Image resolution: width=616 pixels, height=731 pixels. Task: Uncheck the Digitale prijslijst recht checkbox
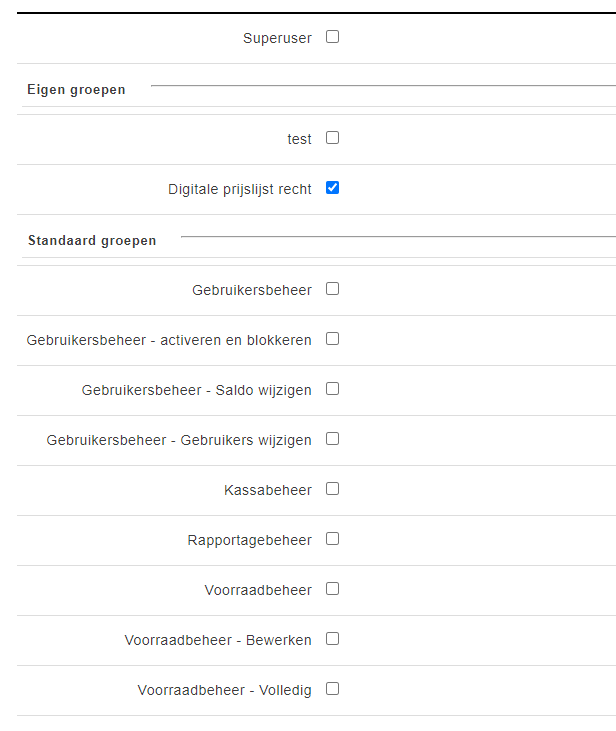(333, 188)
